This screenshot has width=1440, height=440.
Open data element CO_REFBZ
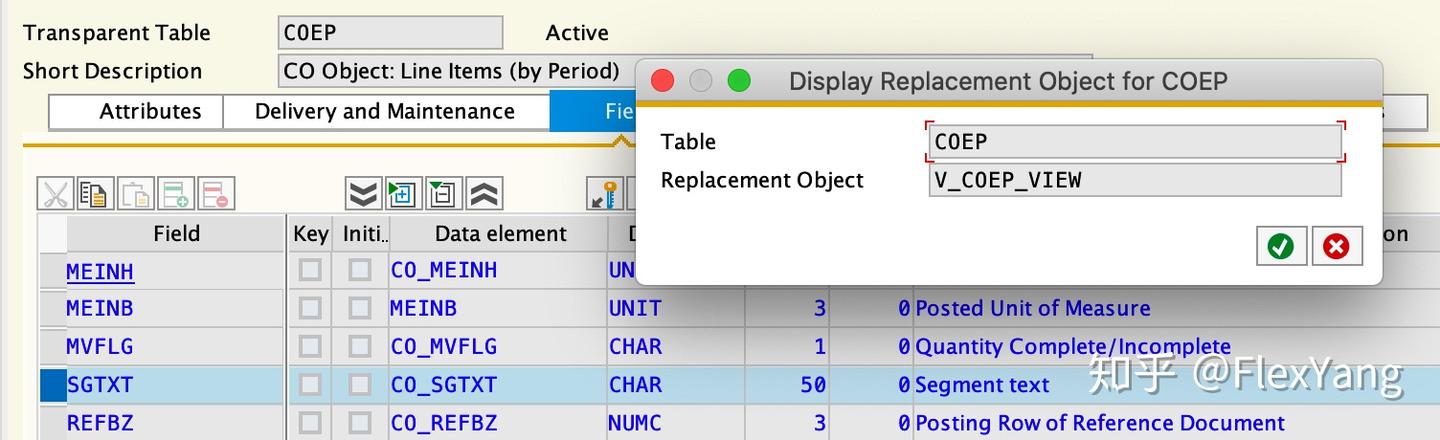pyautogui.click(x=444, y=423)
